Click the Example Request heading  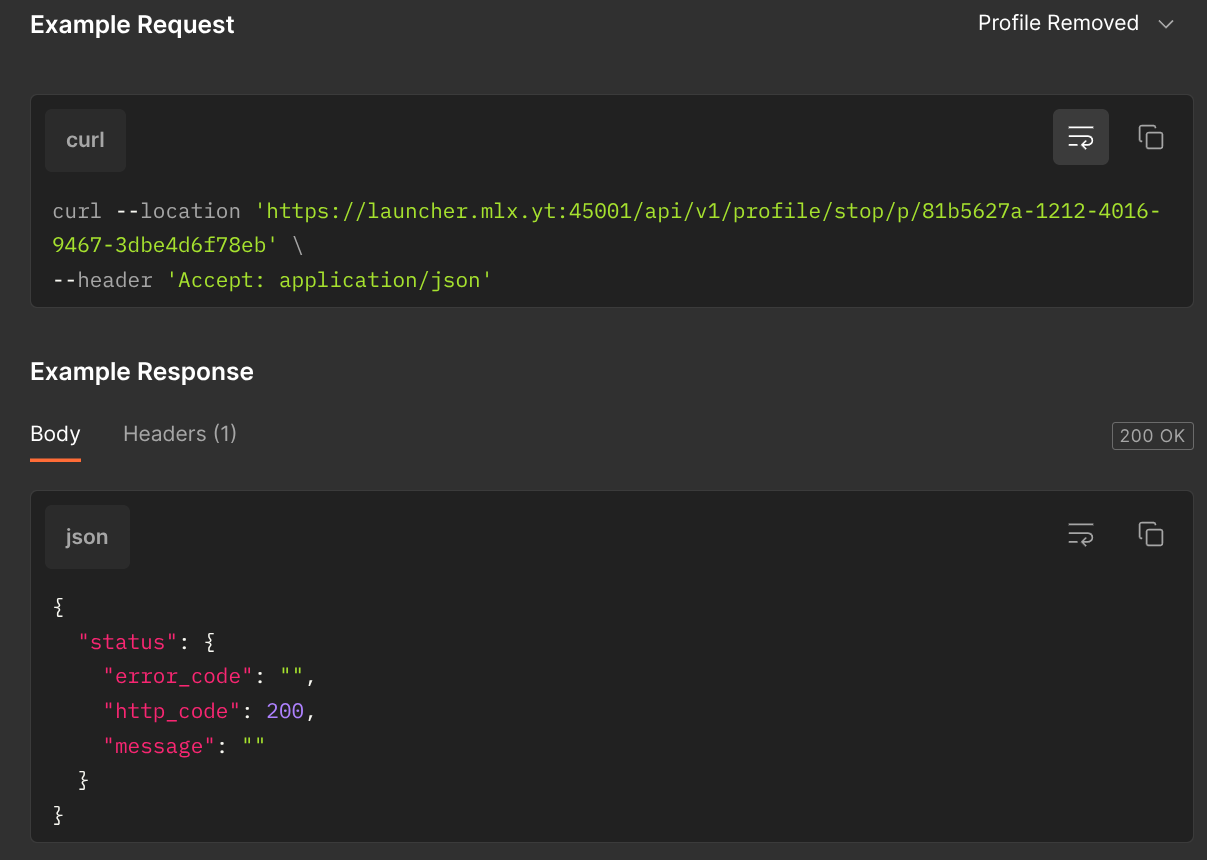[x=132, y=25]
